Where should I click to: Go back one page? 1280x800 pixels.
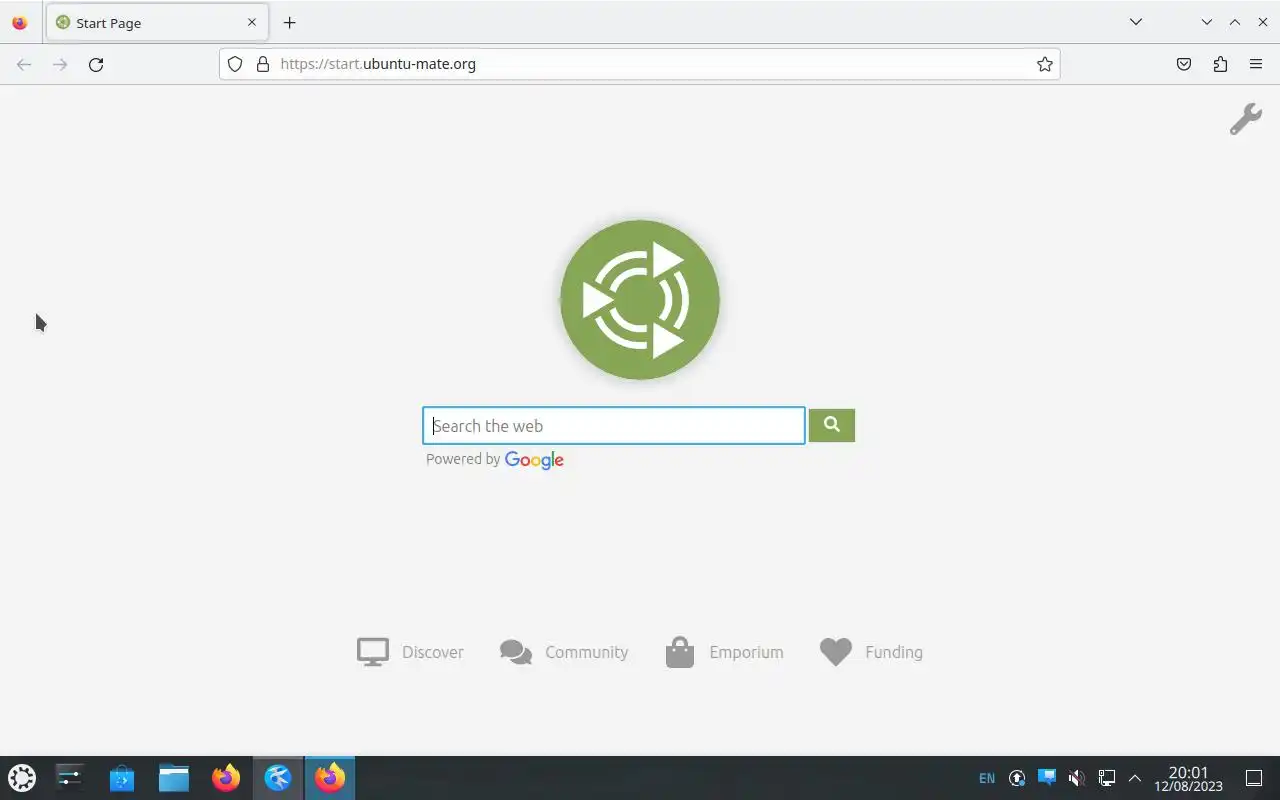click(24, 64)
